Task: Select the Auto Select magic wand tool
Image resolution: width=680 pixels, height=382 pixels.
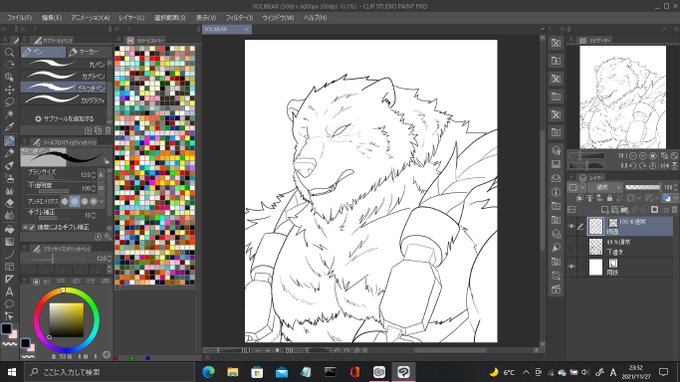Action: (x=9, y=114)
